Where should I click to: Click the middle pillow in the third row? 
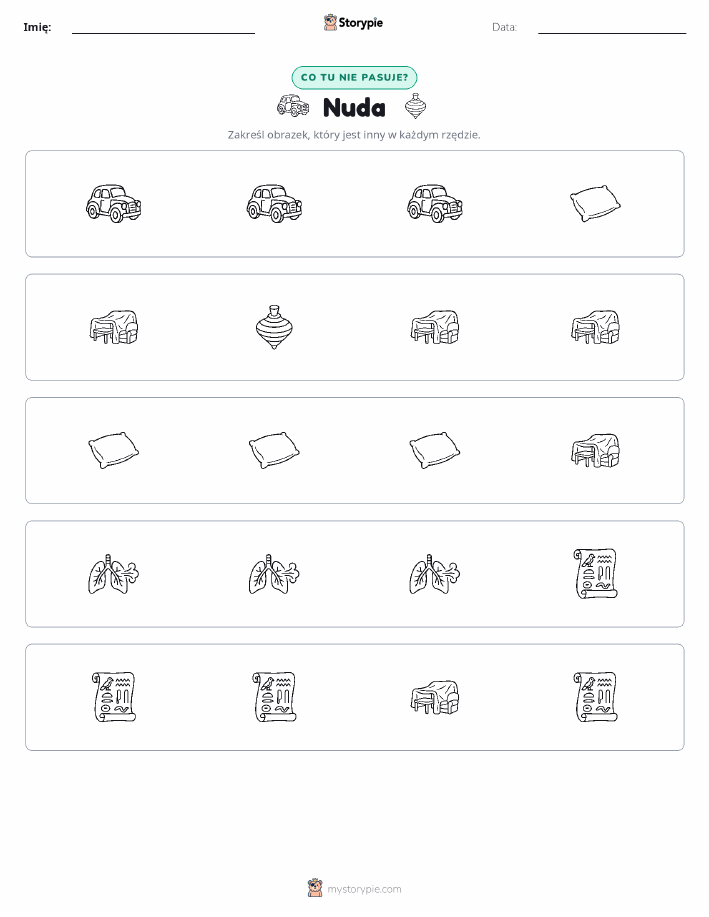click(x=274, y=450)
